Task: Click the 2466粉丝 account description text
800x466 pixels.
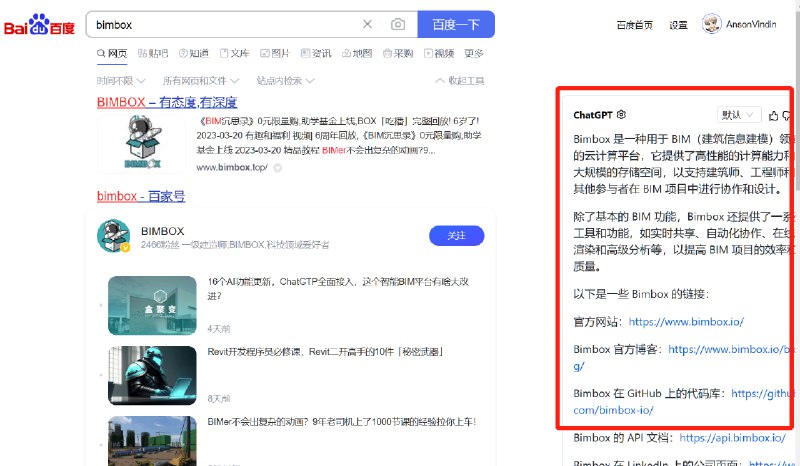Action: (x=235, y=245)
